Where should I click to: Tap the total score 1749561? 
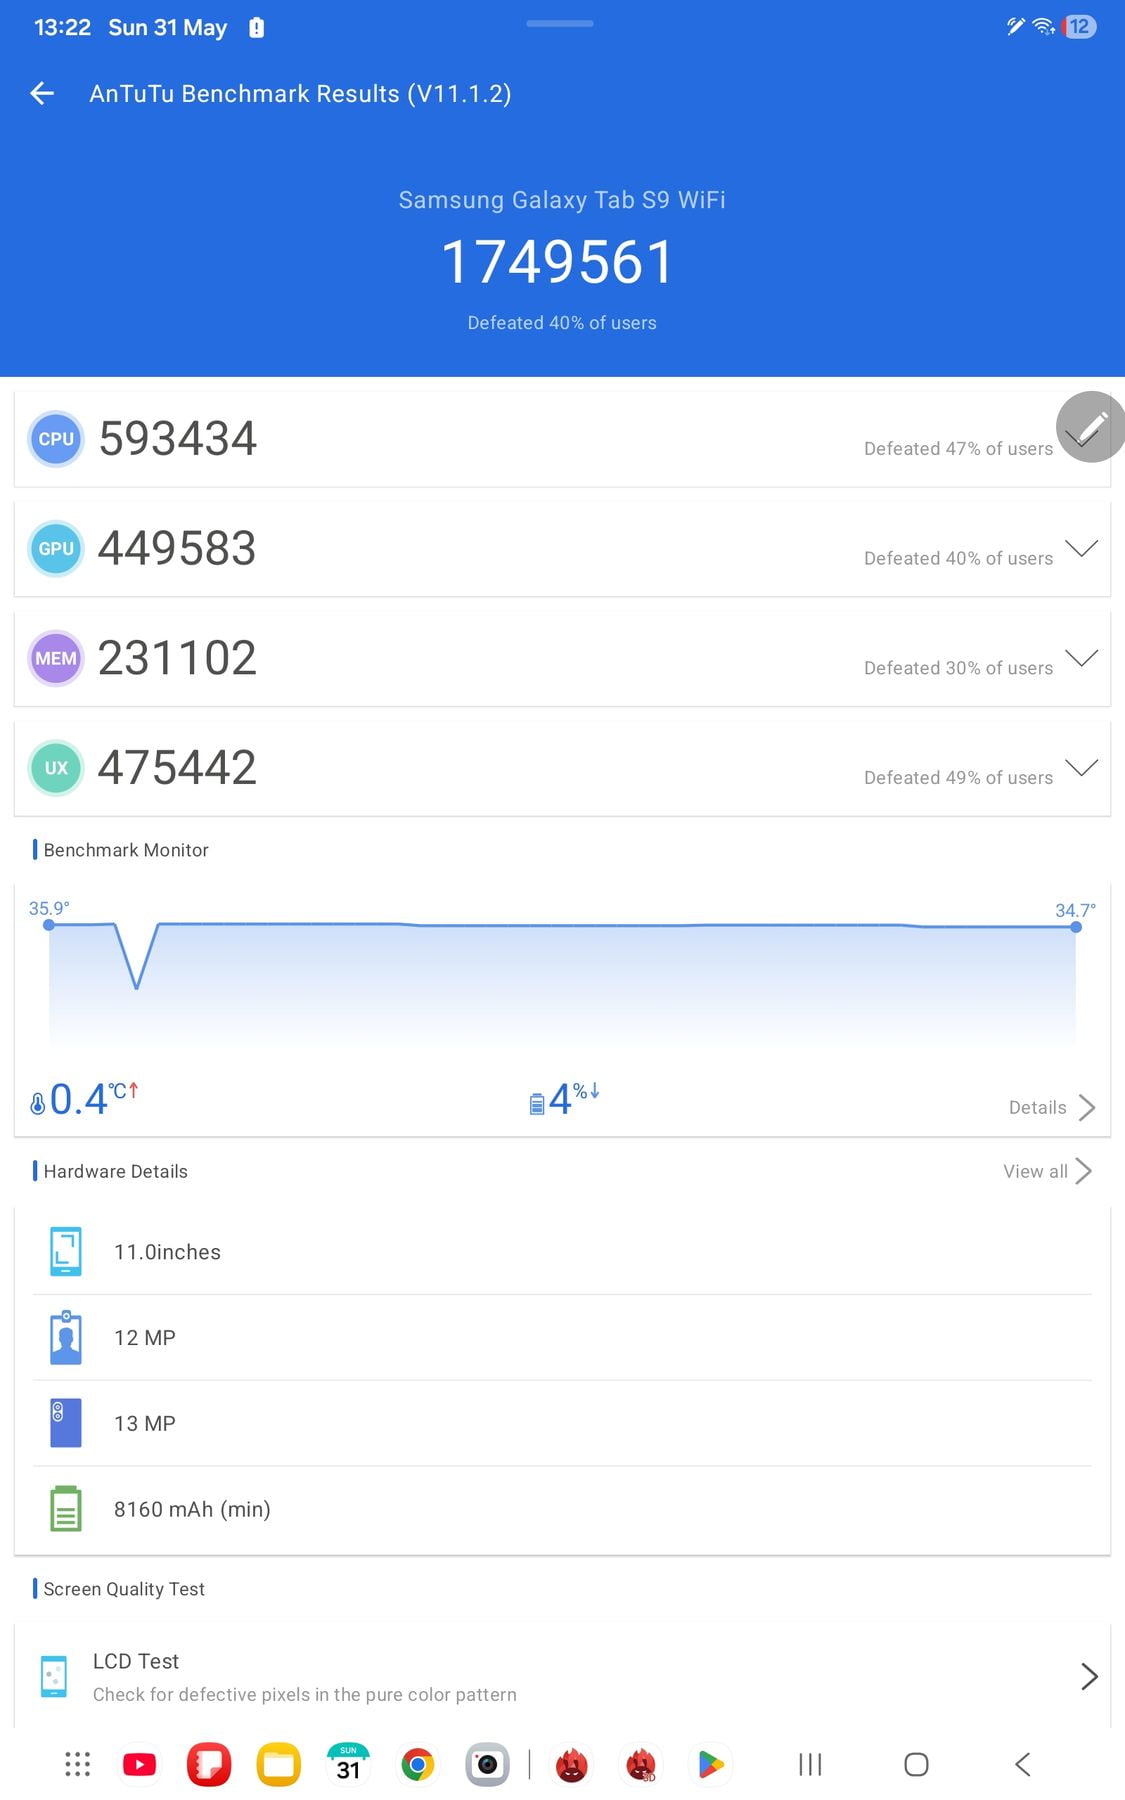[x=558, y=262]
